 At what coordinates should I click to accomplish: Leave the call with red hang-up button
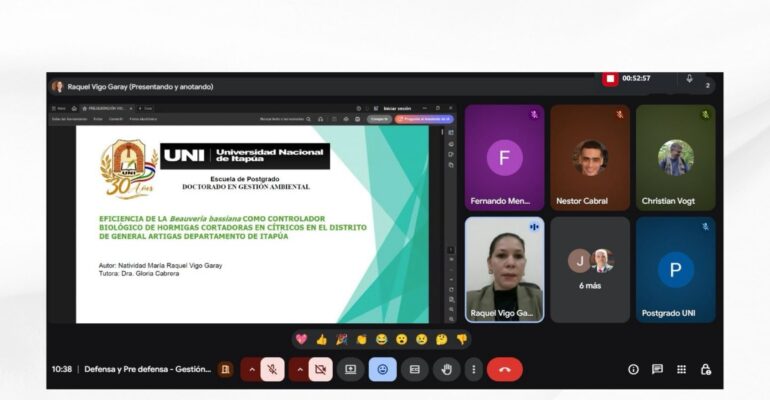tap(505, 370)
